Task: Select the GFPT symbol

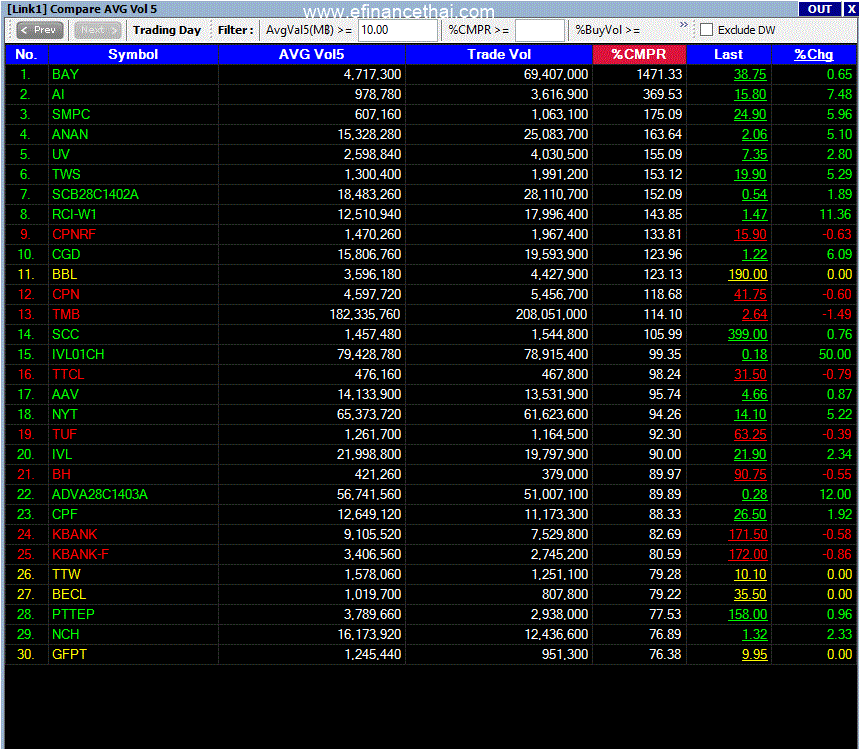Action: pyautogui.click(x=69, y=654)
